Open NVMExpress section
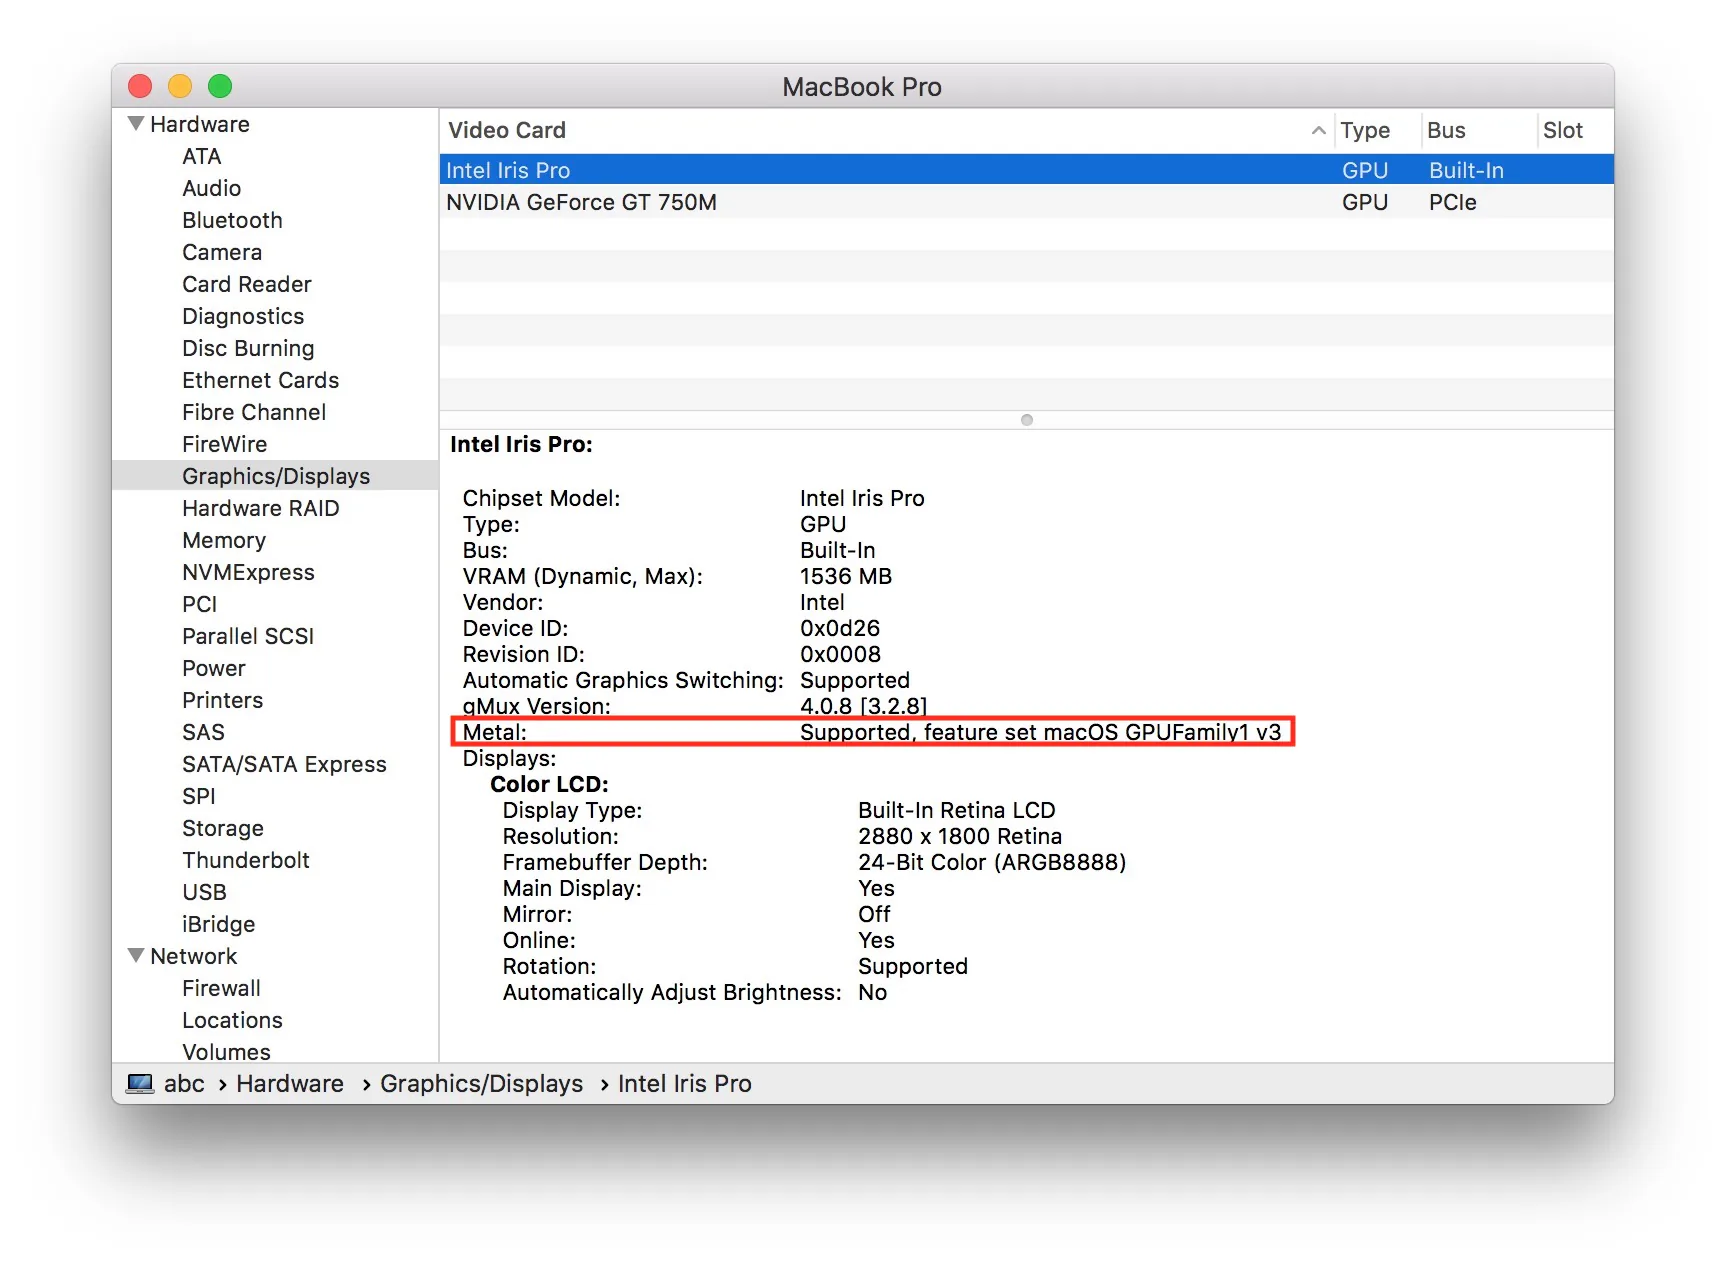Screen dimensions: 1726x1264 (x=248, y=572)
